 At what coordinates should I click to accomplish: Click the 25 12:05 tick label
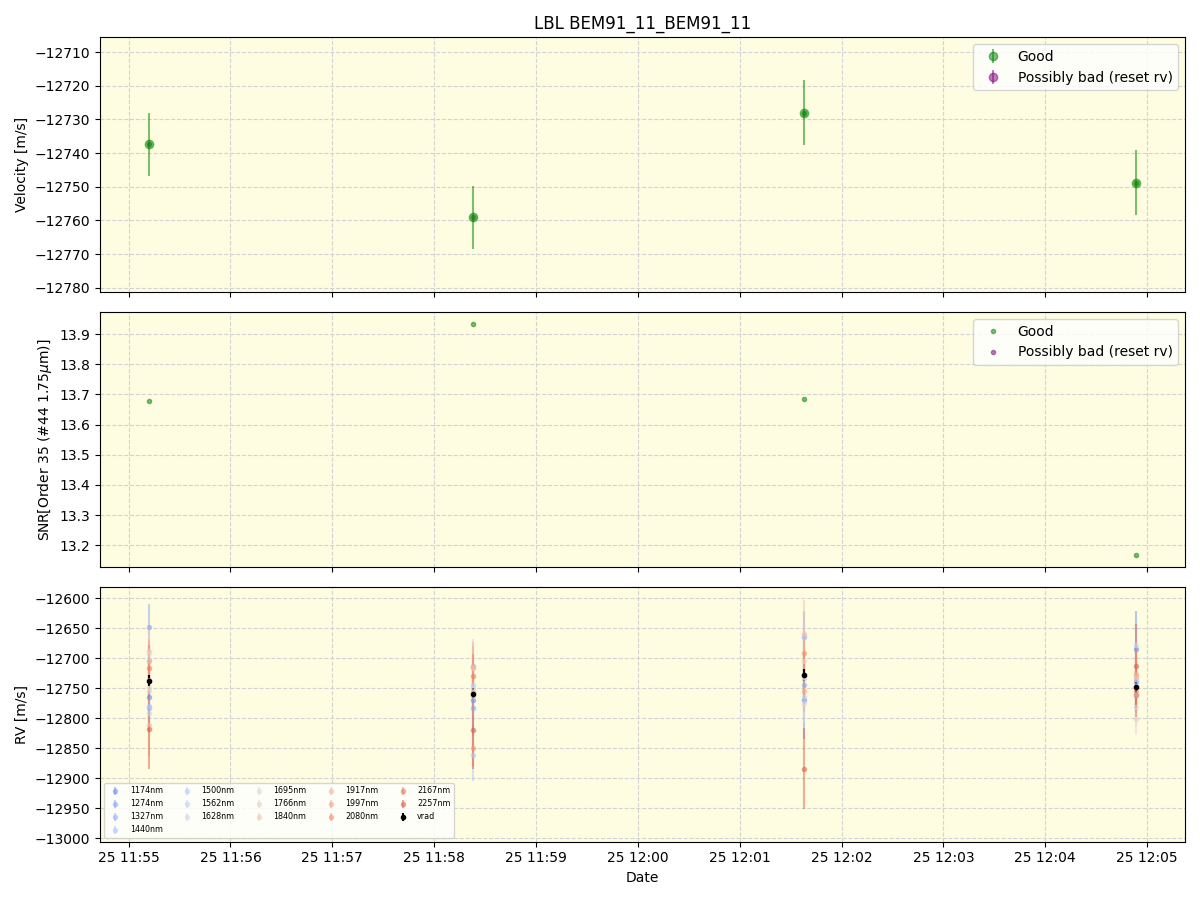[1147, 857]
